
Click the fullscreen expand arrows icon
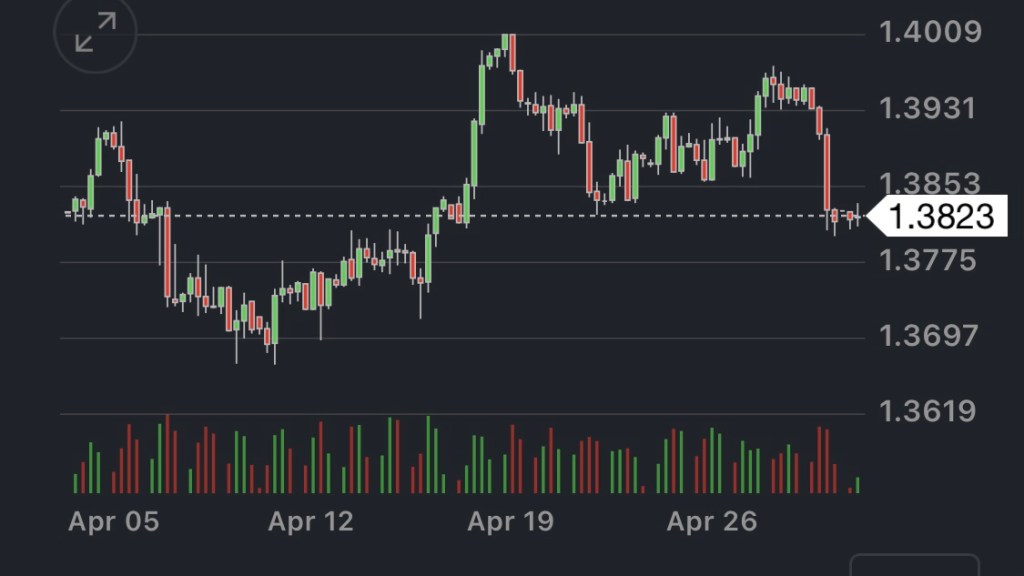tap(95, 33)
